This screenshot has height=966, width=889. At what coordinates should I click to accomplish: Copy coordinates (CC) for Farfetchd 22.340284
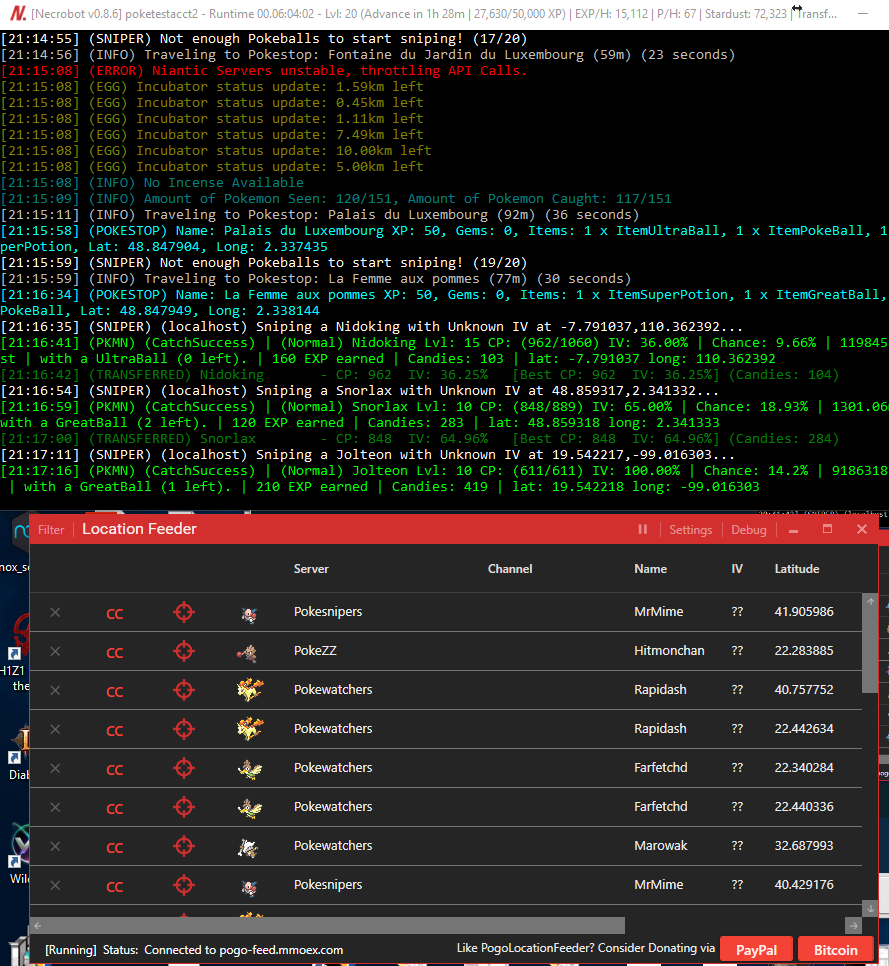(115, 769)
